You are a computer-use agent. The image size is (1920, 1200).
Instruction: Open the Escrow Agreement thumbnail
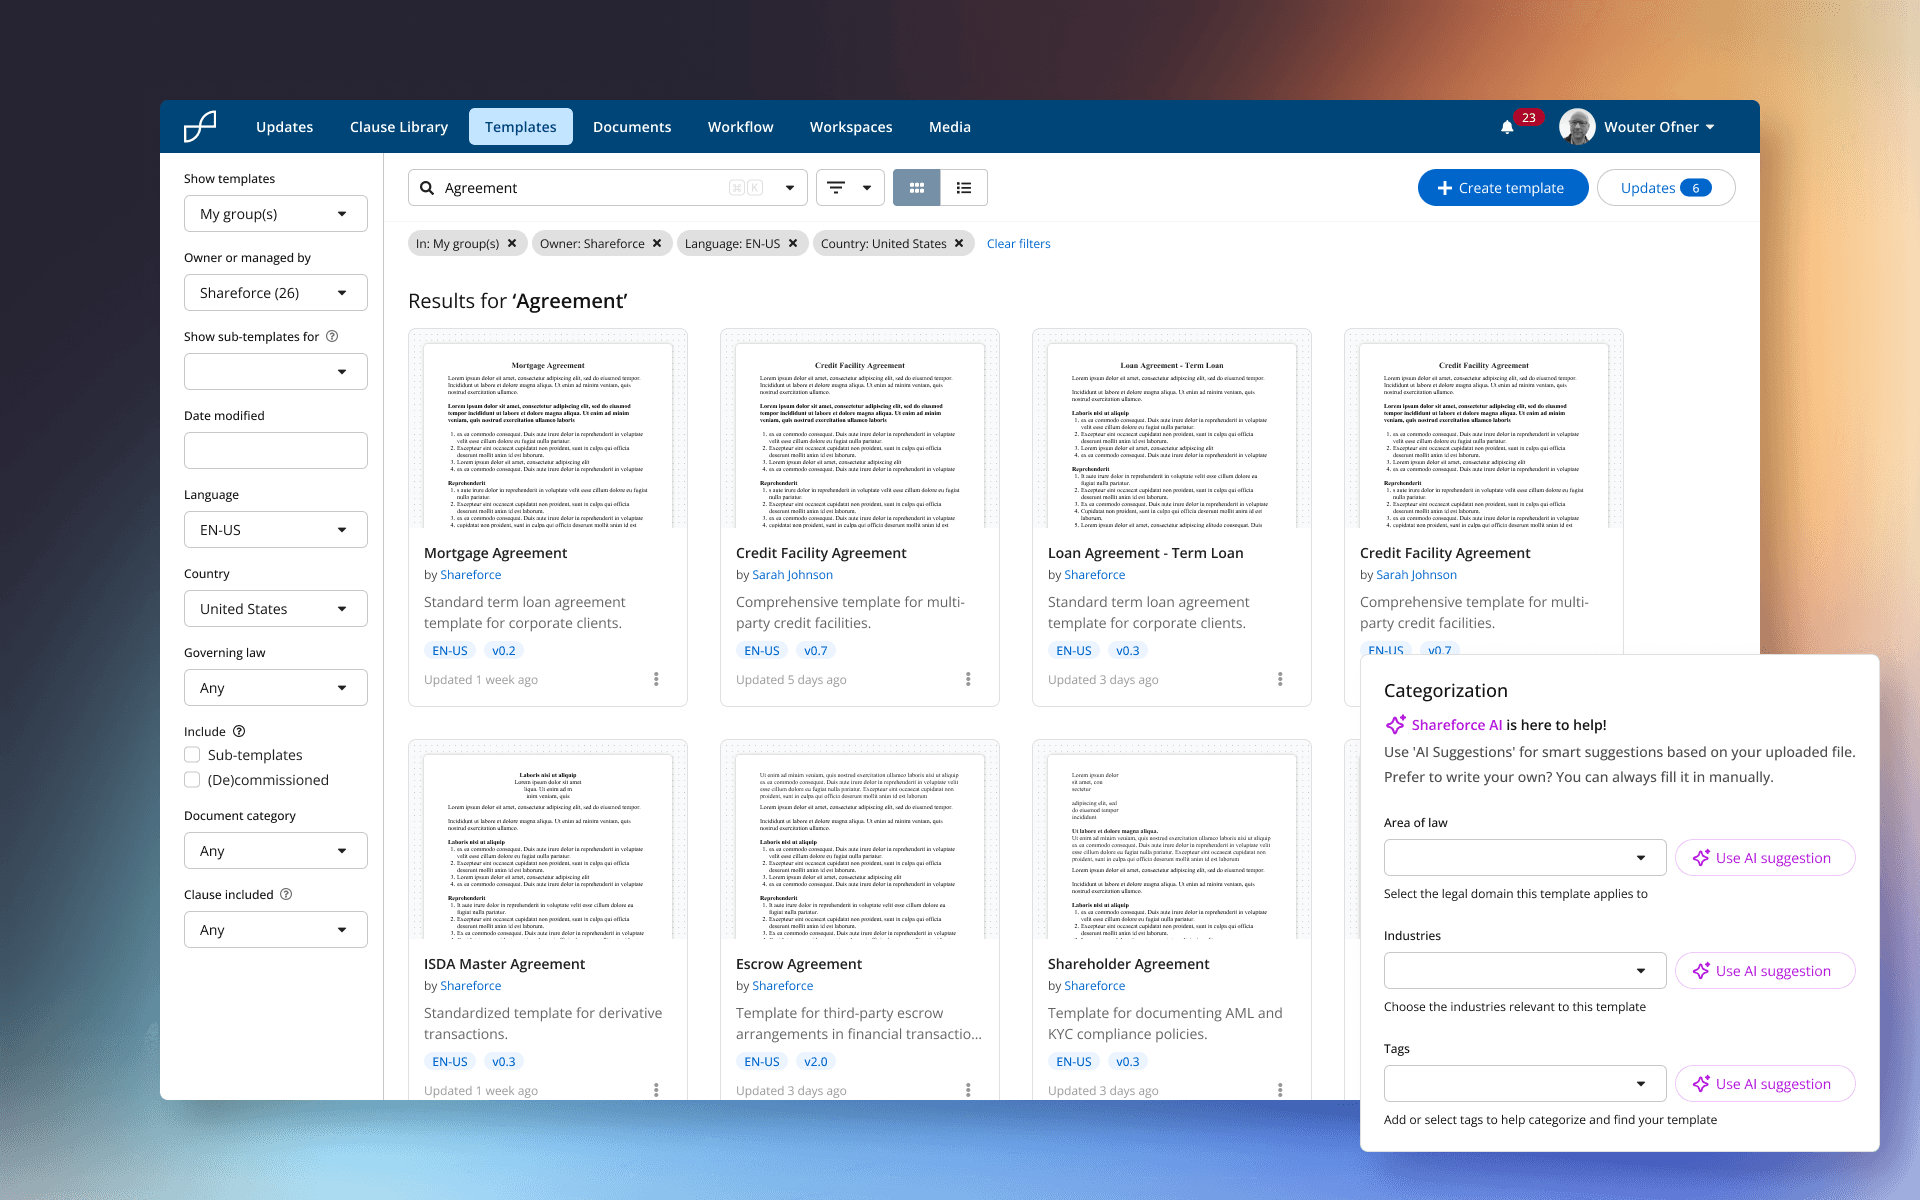(x=859, y=840)
